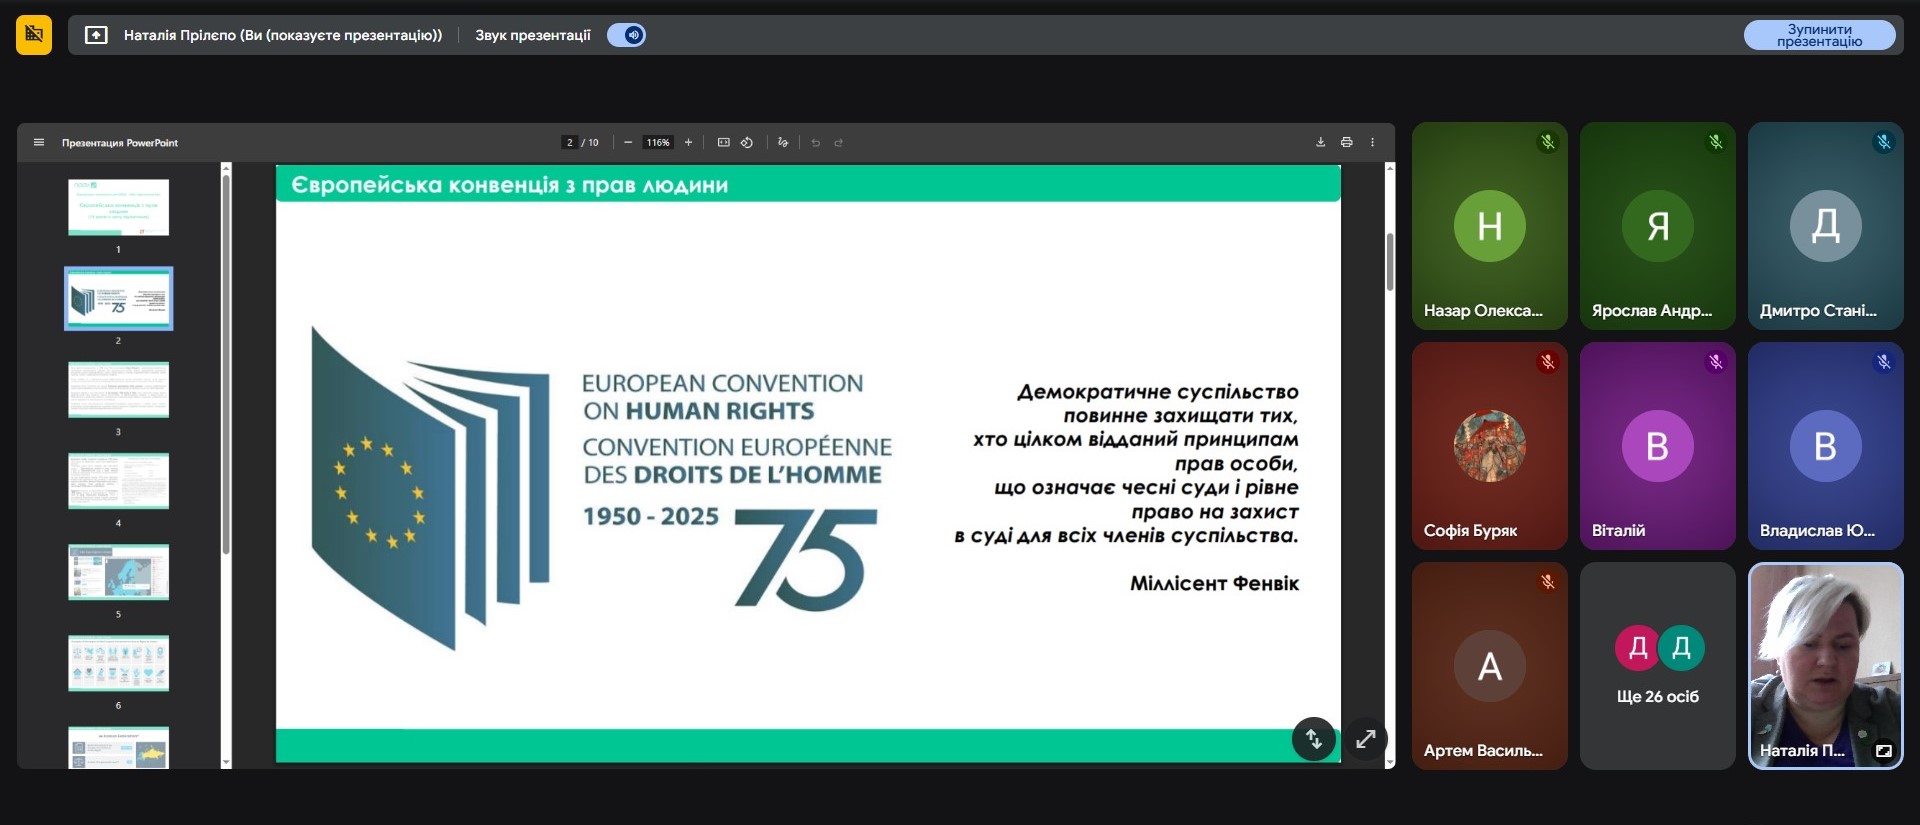Viewport: 1920px width, 825px height.
Task: Toggle the PDF sidebar menu icon
Action: 39,143
